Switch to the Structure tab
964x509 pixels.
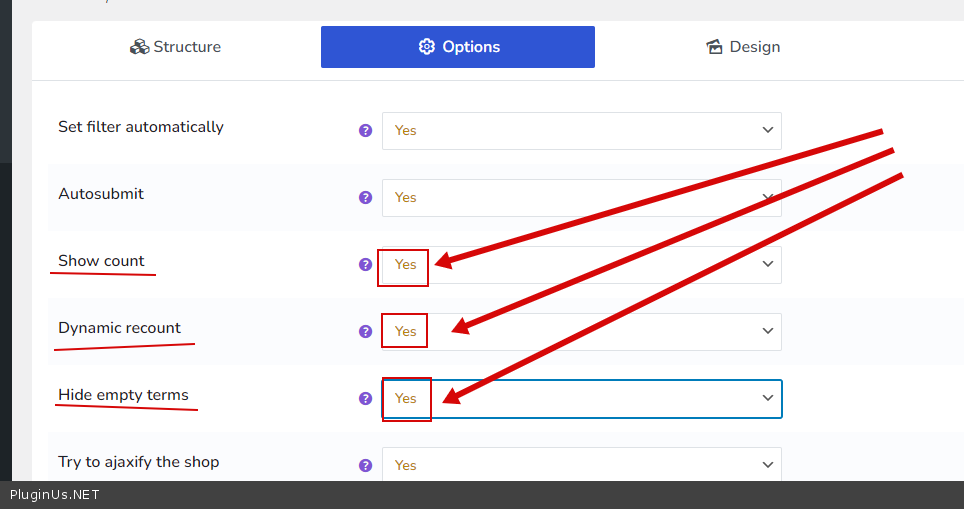[176, 47]
